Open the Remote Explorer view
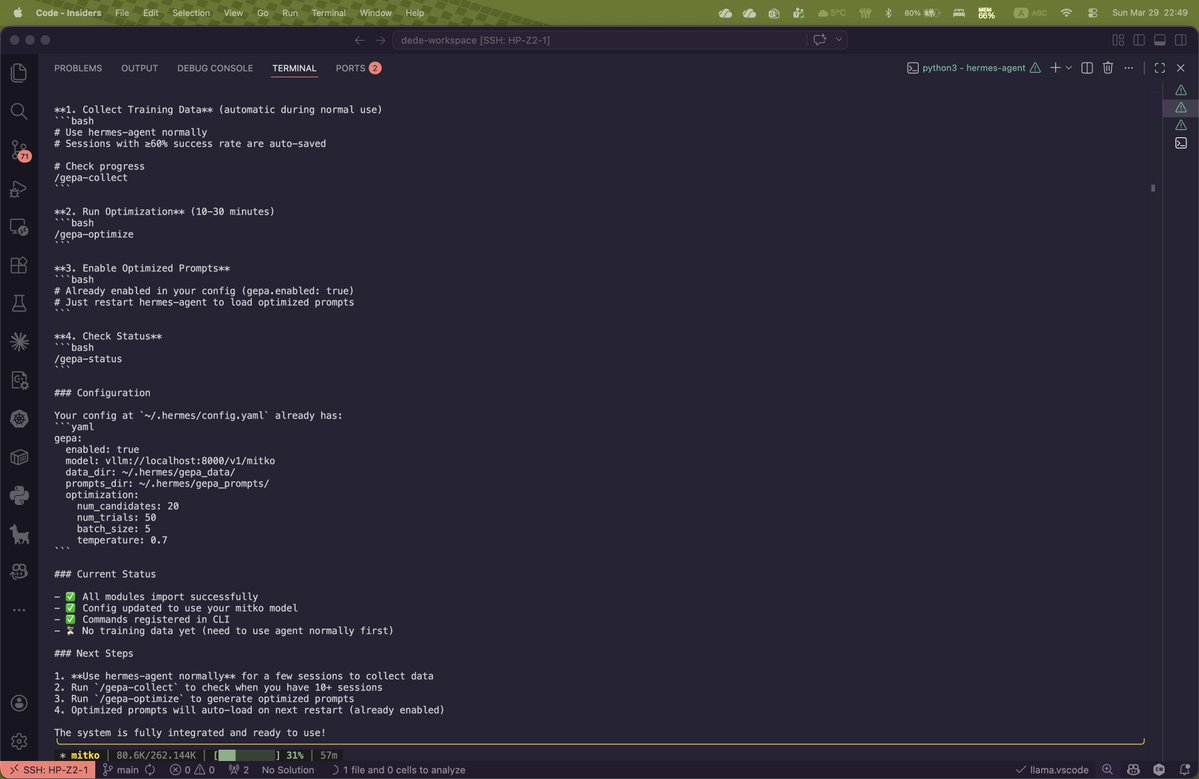The width and height of the screenshot is (1199, 779). 19,226
